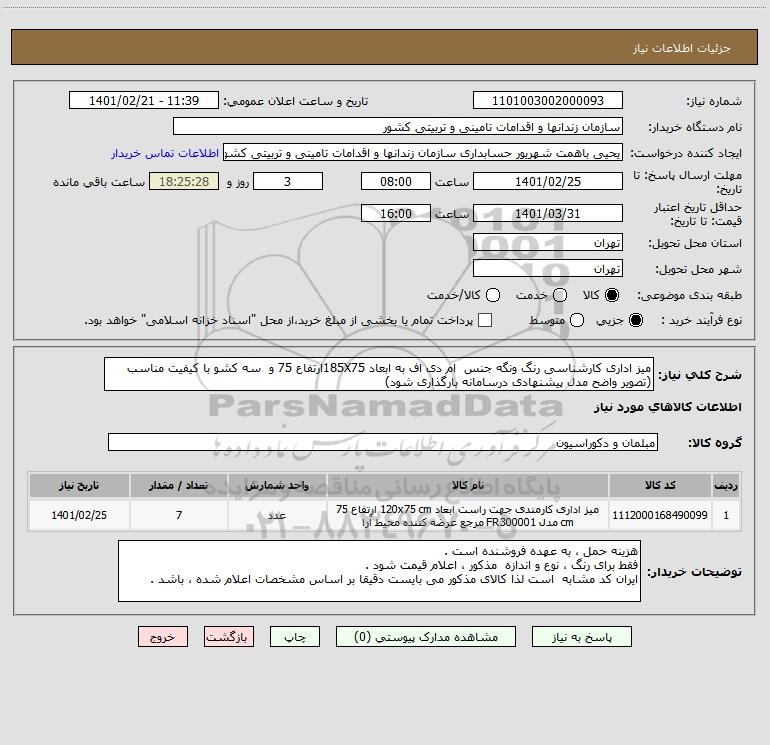Click the unit cell عدد
The height and width of the screenshot is (745, 770).
point(277,515)
